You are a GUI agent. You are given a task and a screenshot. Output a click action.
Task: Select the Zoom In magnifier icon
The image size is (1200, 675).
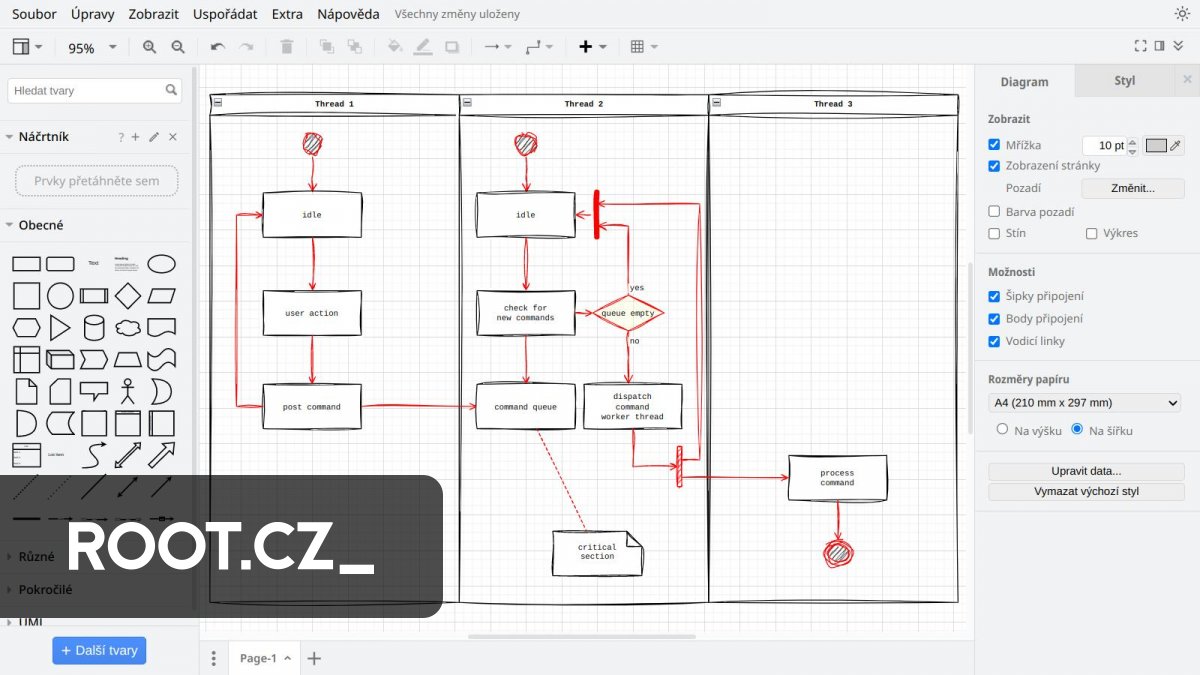[150, 46]
